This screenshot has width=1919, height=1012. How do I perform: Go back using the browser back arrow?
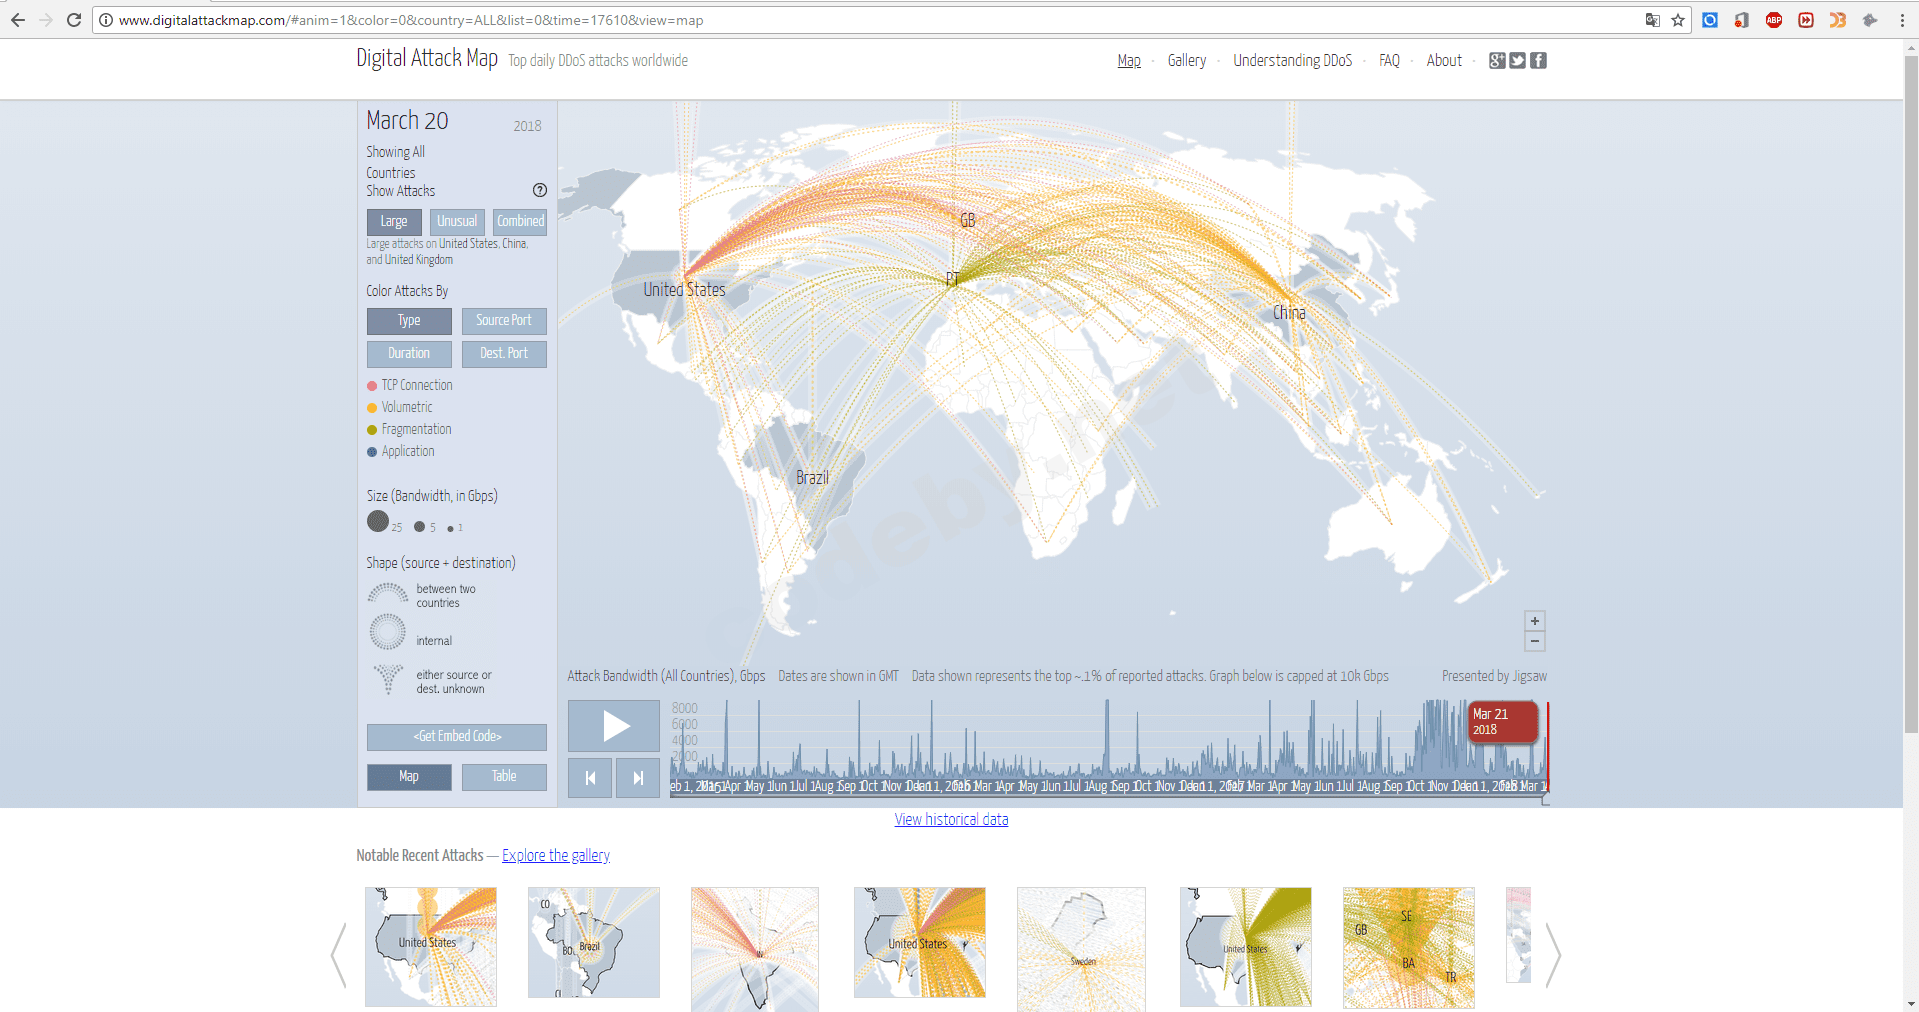click(18, 20)
